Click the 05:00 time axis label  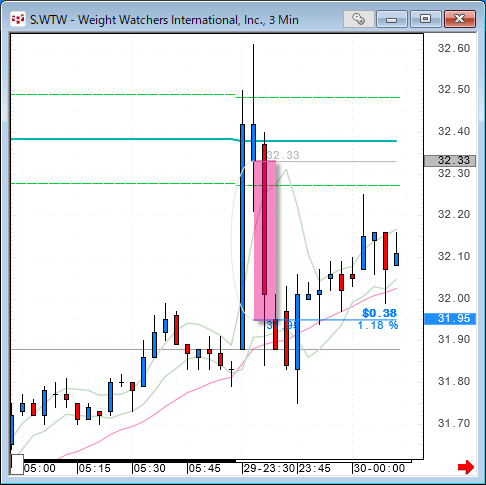(x=40, y=468)
